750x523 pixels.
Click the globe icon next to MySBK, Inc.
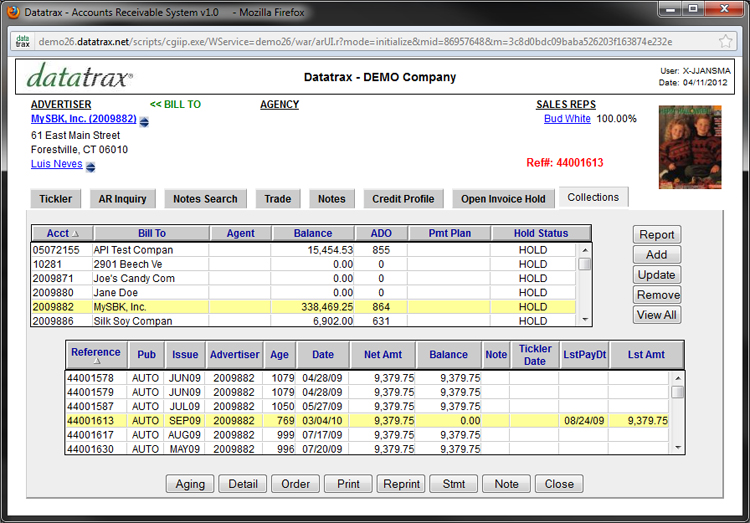point(144,122)
